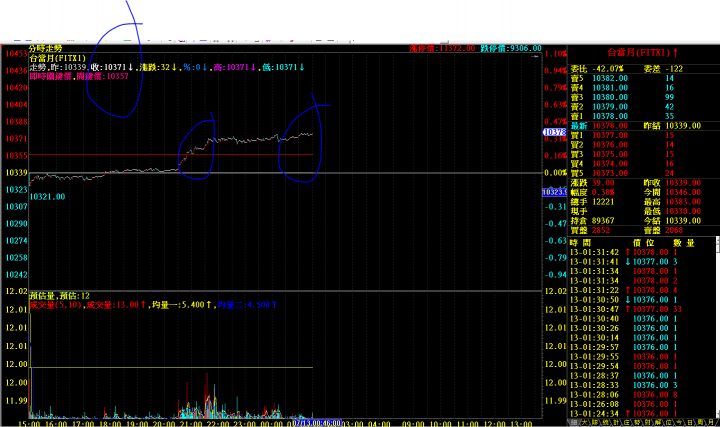Click the 價位 column header in tick list

pos(644,243)
